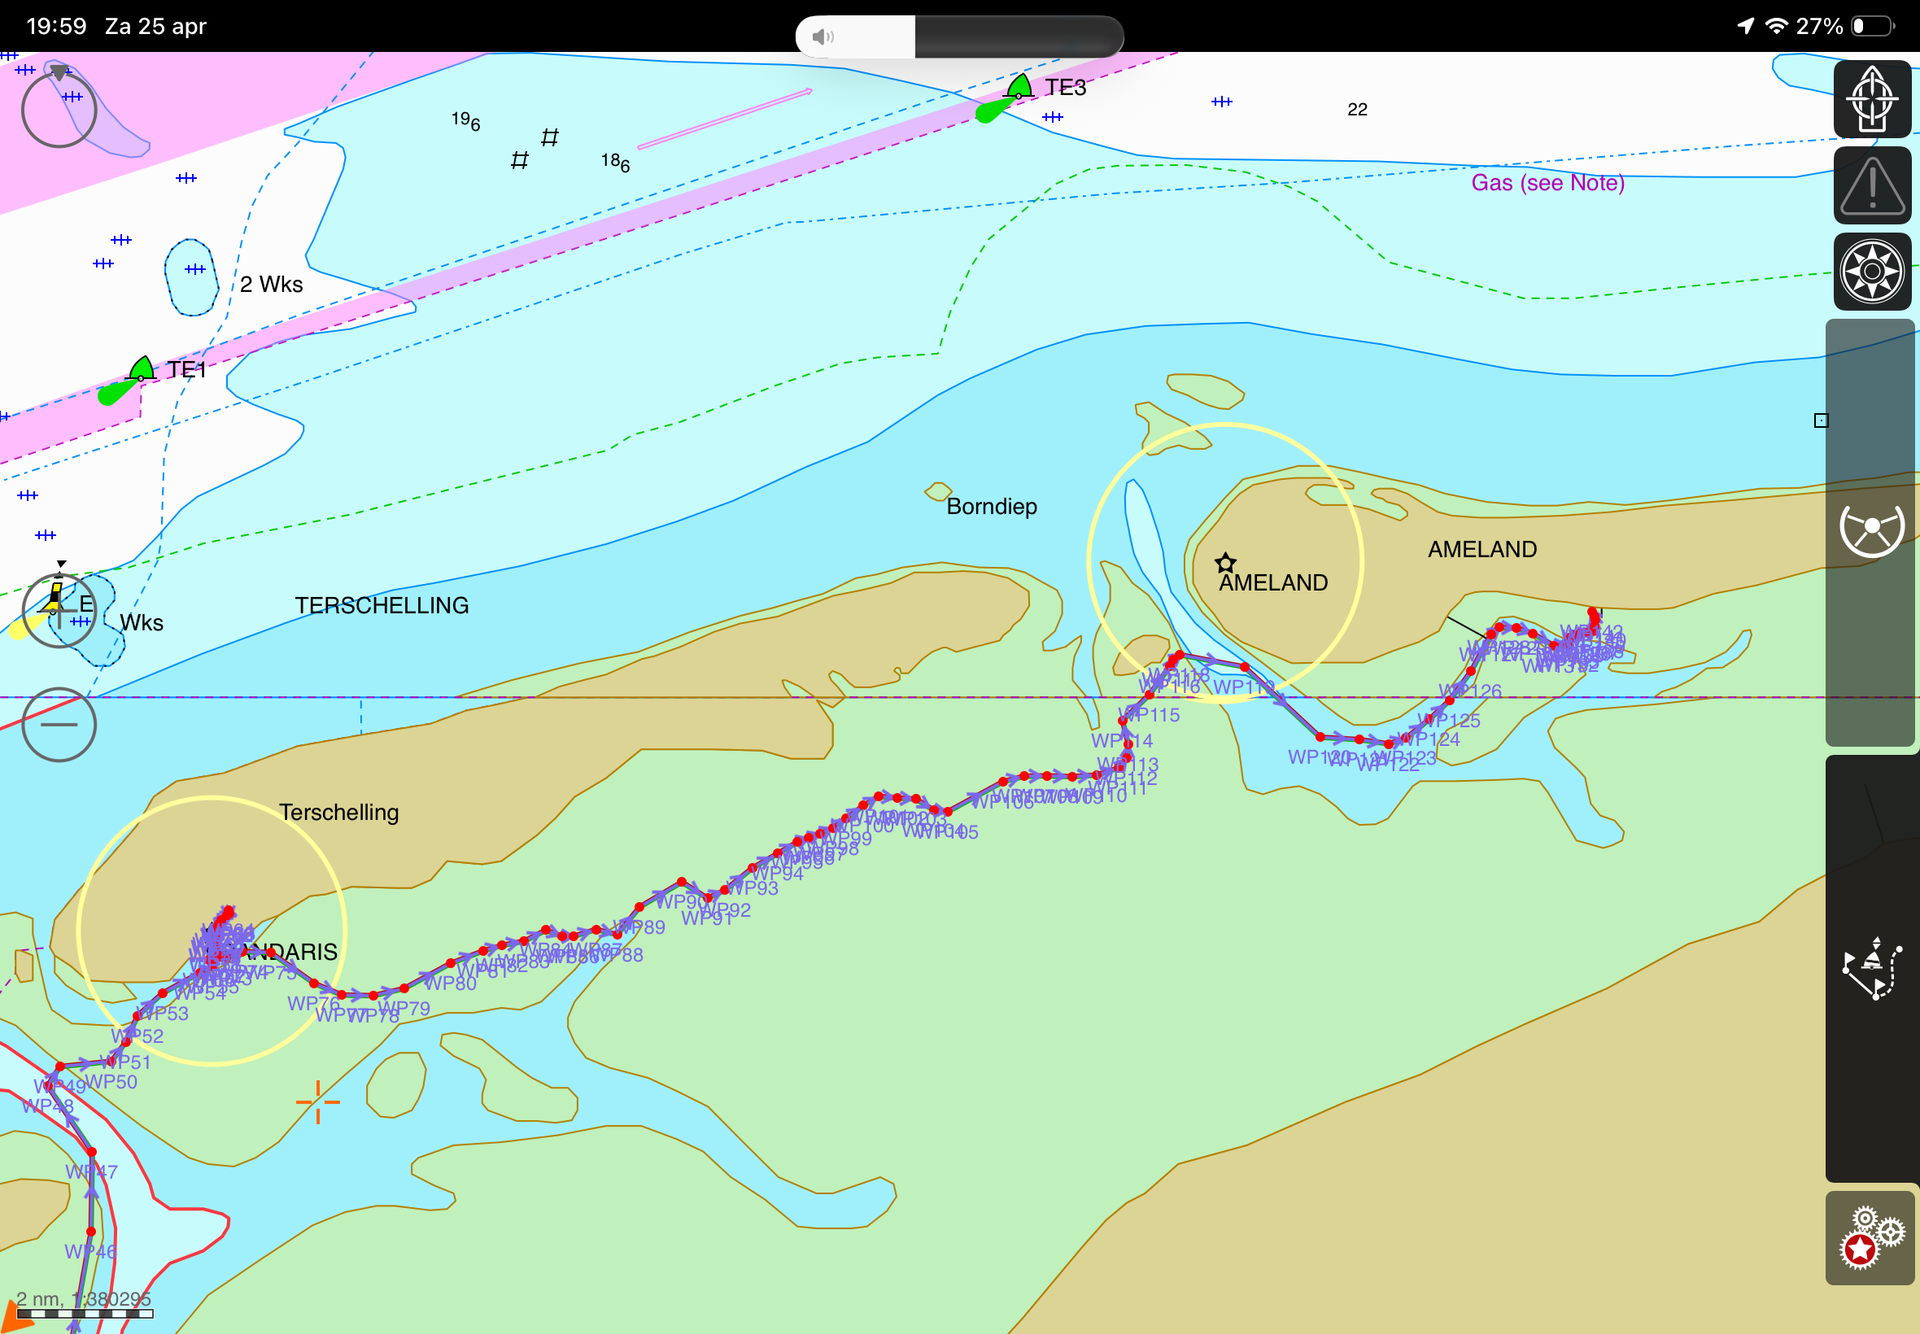Adjust the volume slider at top
1920x1334 pixels.
(x=958, y=37)
